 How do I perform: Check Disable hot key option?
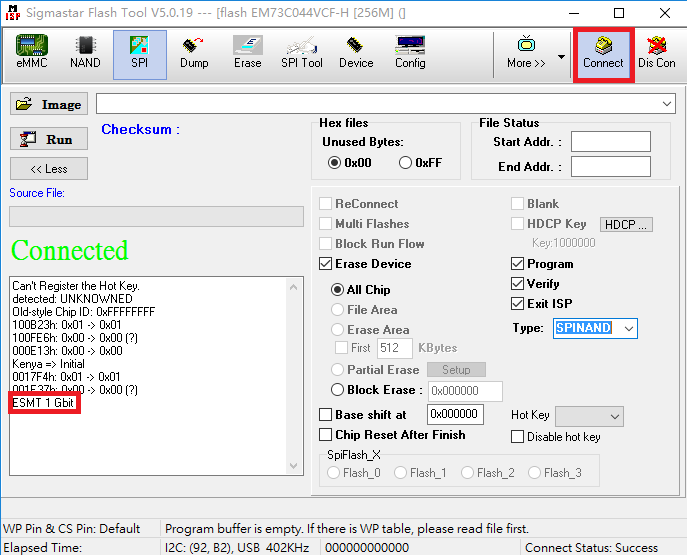point(556,437)
